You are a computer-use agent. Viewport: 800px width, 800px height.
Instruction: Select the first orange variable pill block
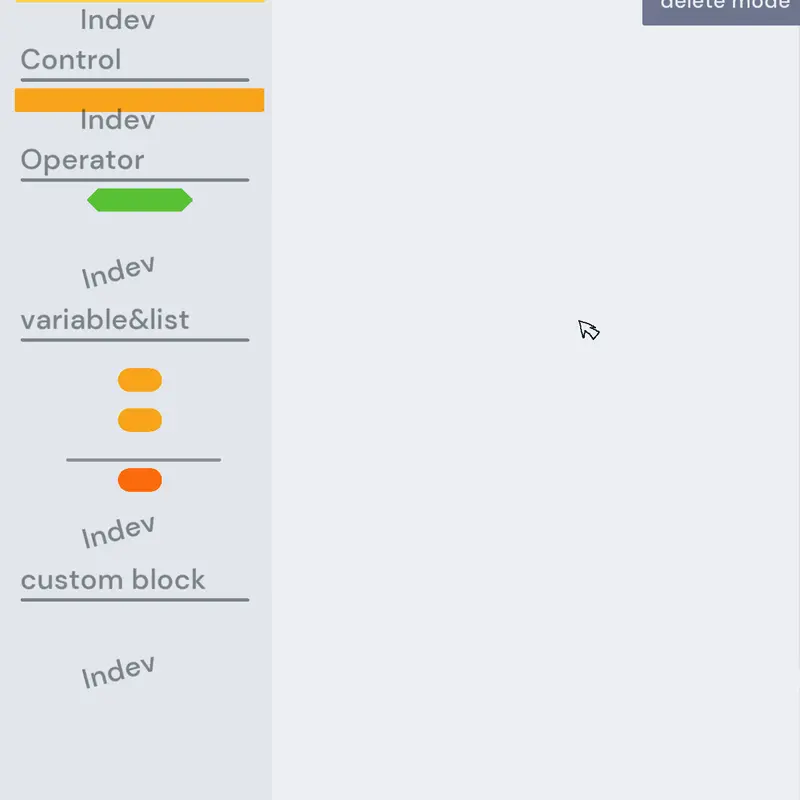click(140, 380)
